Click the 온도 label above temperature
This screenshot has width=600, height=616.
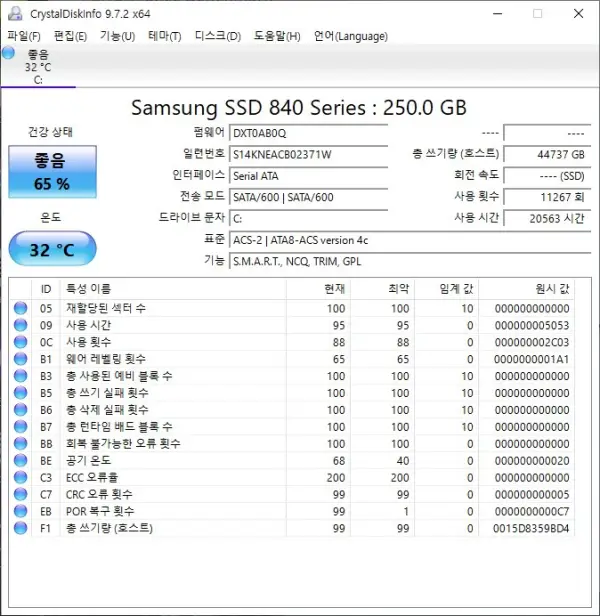click(51, 217)
